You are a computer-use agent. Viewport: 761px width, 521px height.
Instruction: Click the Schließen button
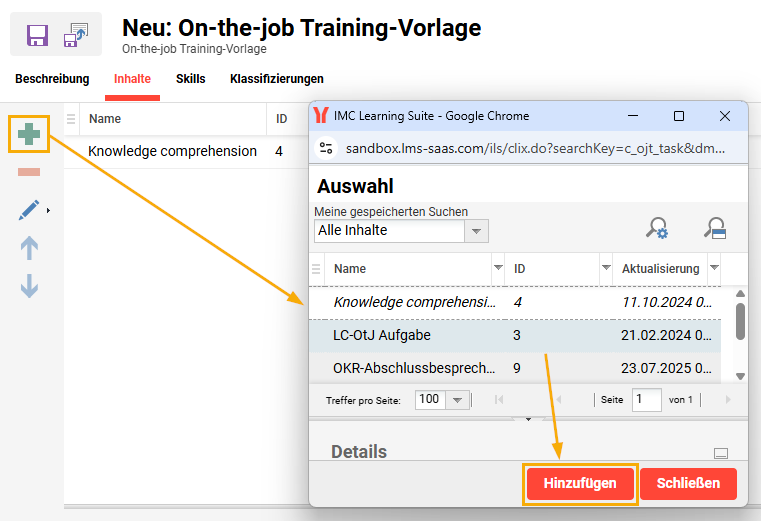pyautogui.click(x=688, y=484)
